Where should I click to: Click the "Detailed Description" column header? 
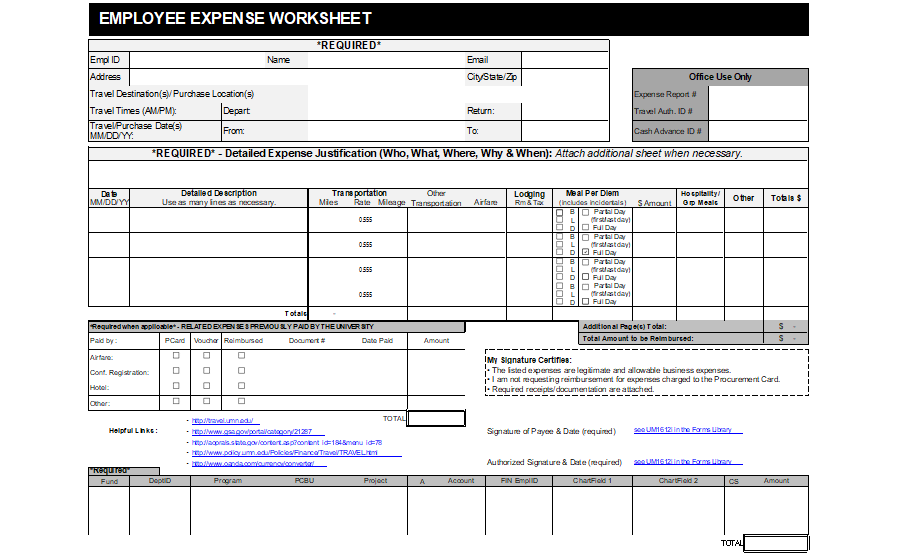pyautogui.click(x=219, y=193)
